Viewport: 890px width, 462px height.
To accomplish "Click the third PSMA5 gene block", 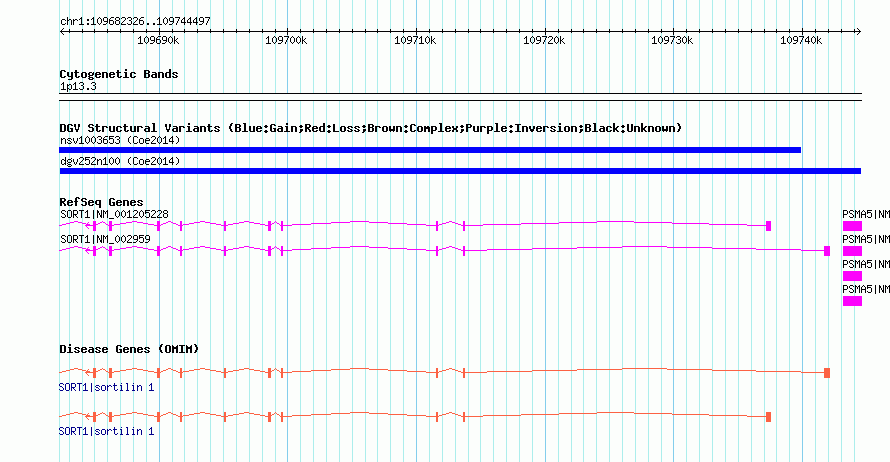I will [852, 276].
